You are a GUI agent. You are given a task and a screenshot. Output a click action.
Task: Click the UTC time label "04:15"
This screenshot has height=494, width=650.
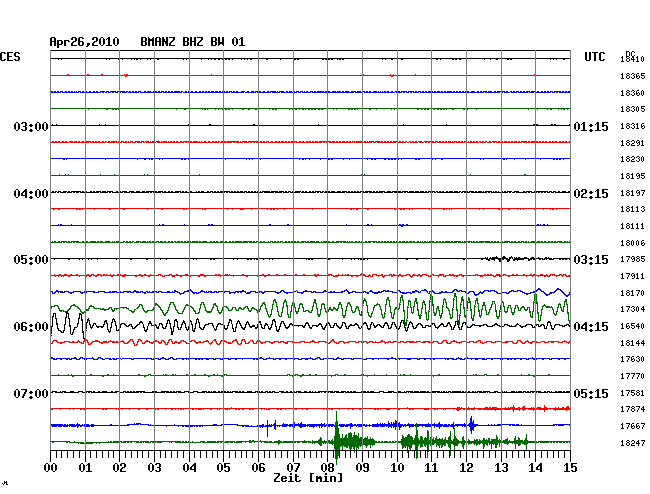(591, 327)
